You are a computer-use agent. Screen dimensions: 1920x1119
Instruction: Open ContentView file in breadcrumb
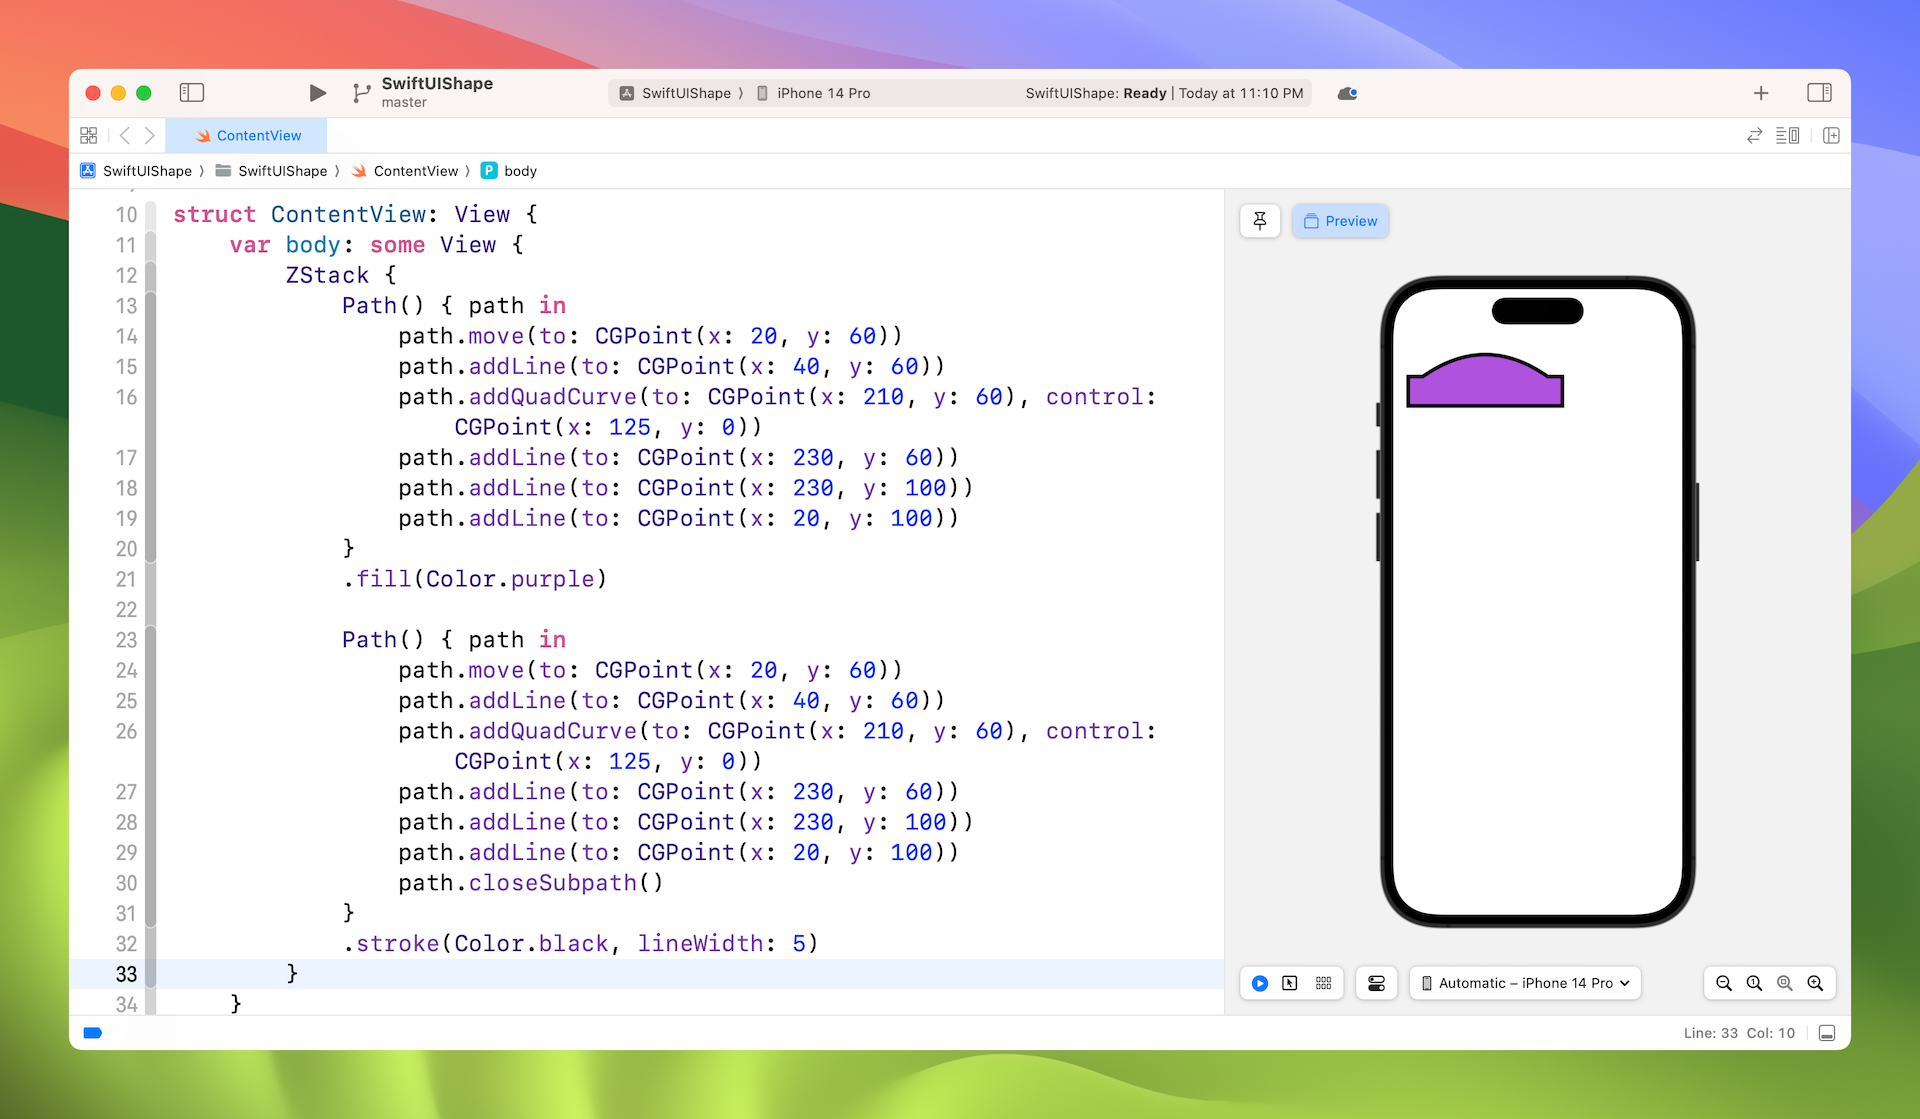404,171
